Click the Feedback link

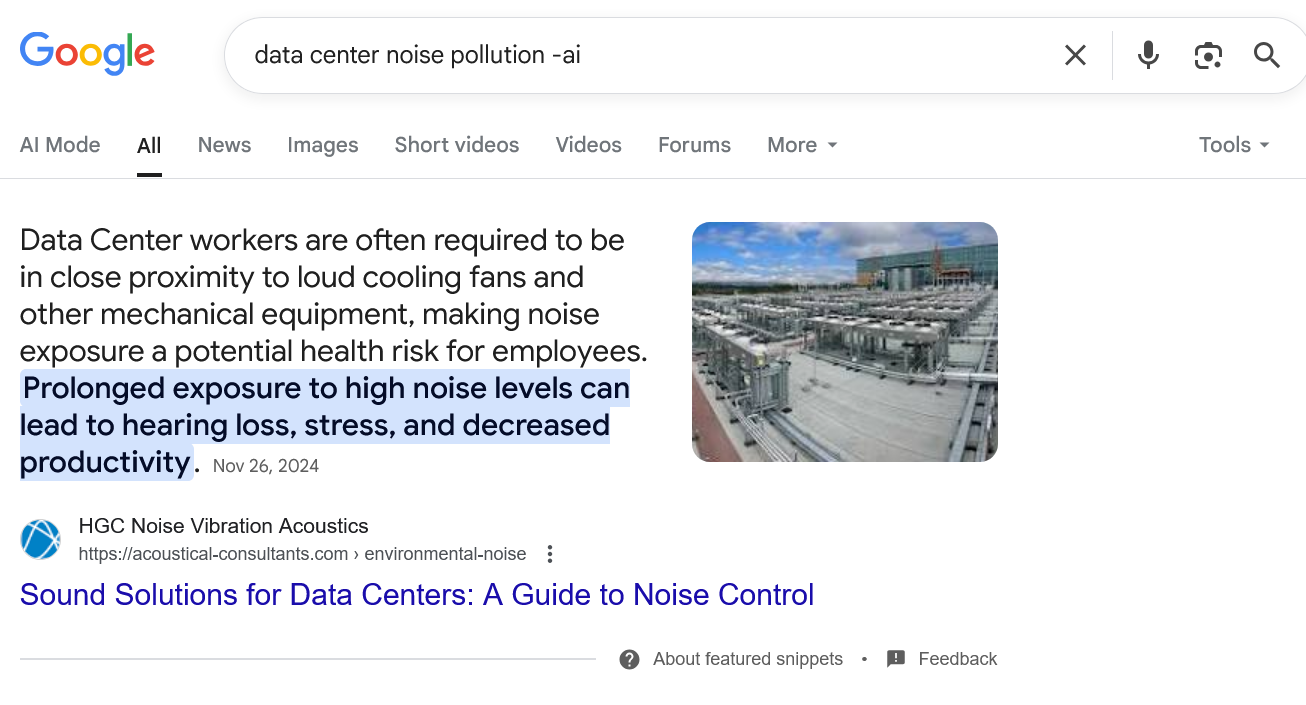click(x=958, y=659)
